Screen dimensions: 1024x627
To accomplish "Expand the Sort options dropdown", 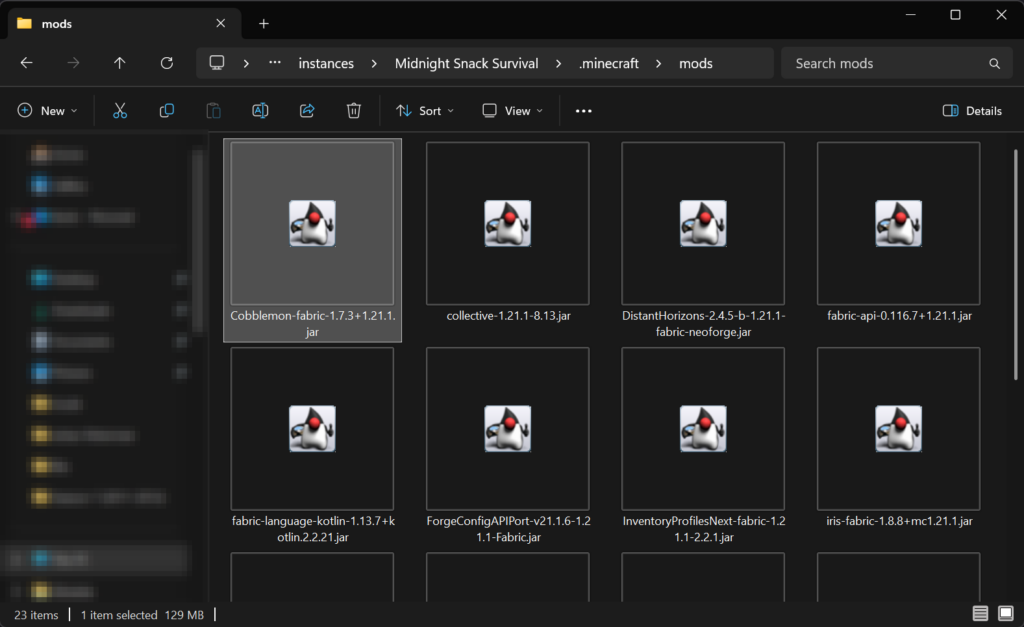I will point(425,111).
